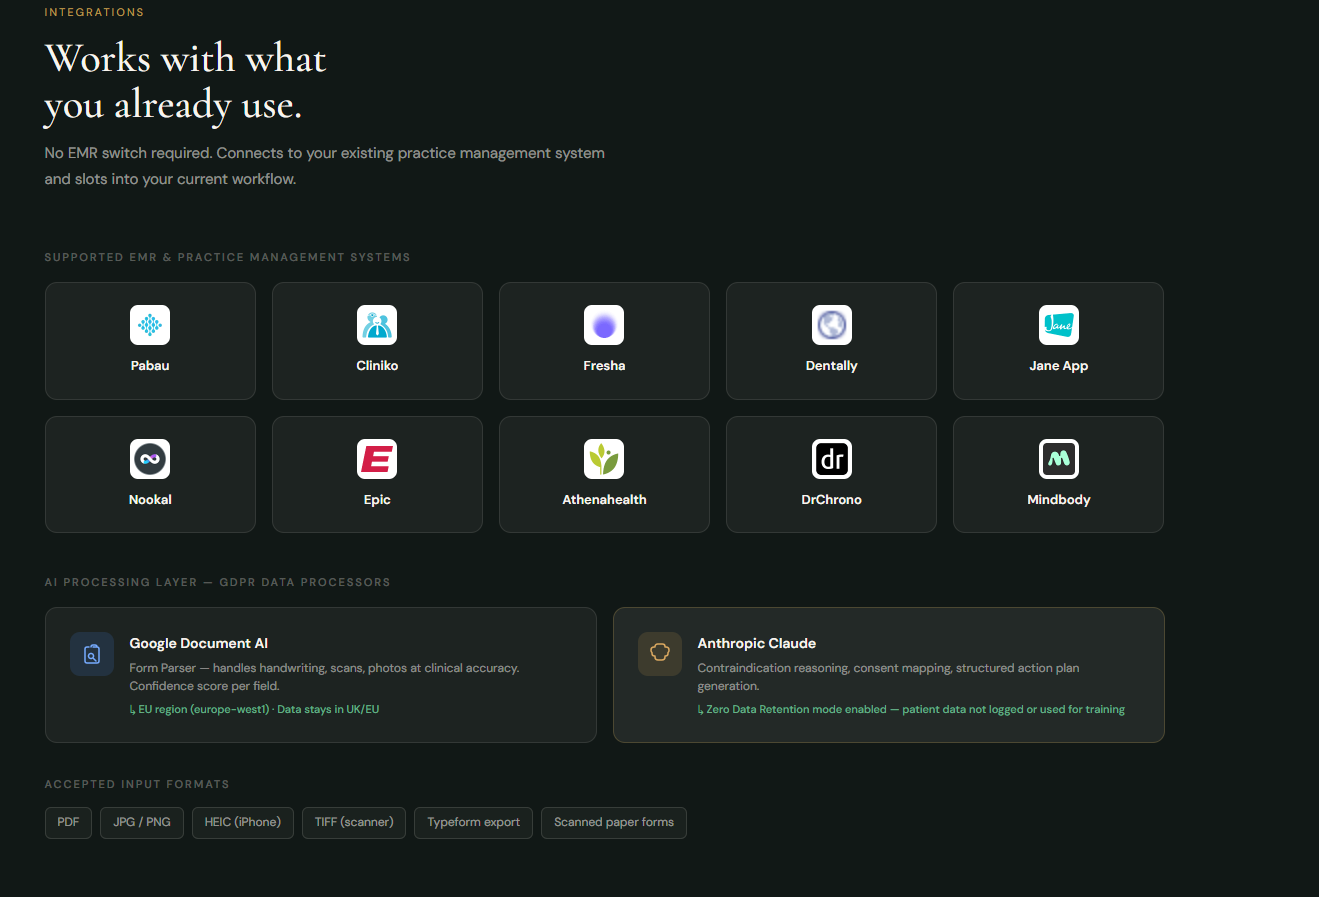Click the Pabau logo icon
The image size is (1319, 897).
click(150, 325)
